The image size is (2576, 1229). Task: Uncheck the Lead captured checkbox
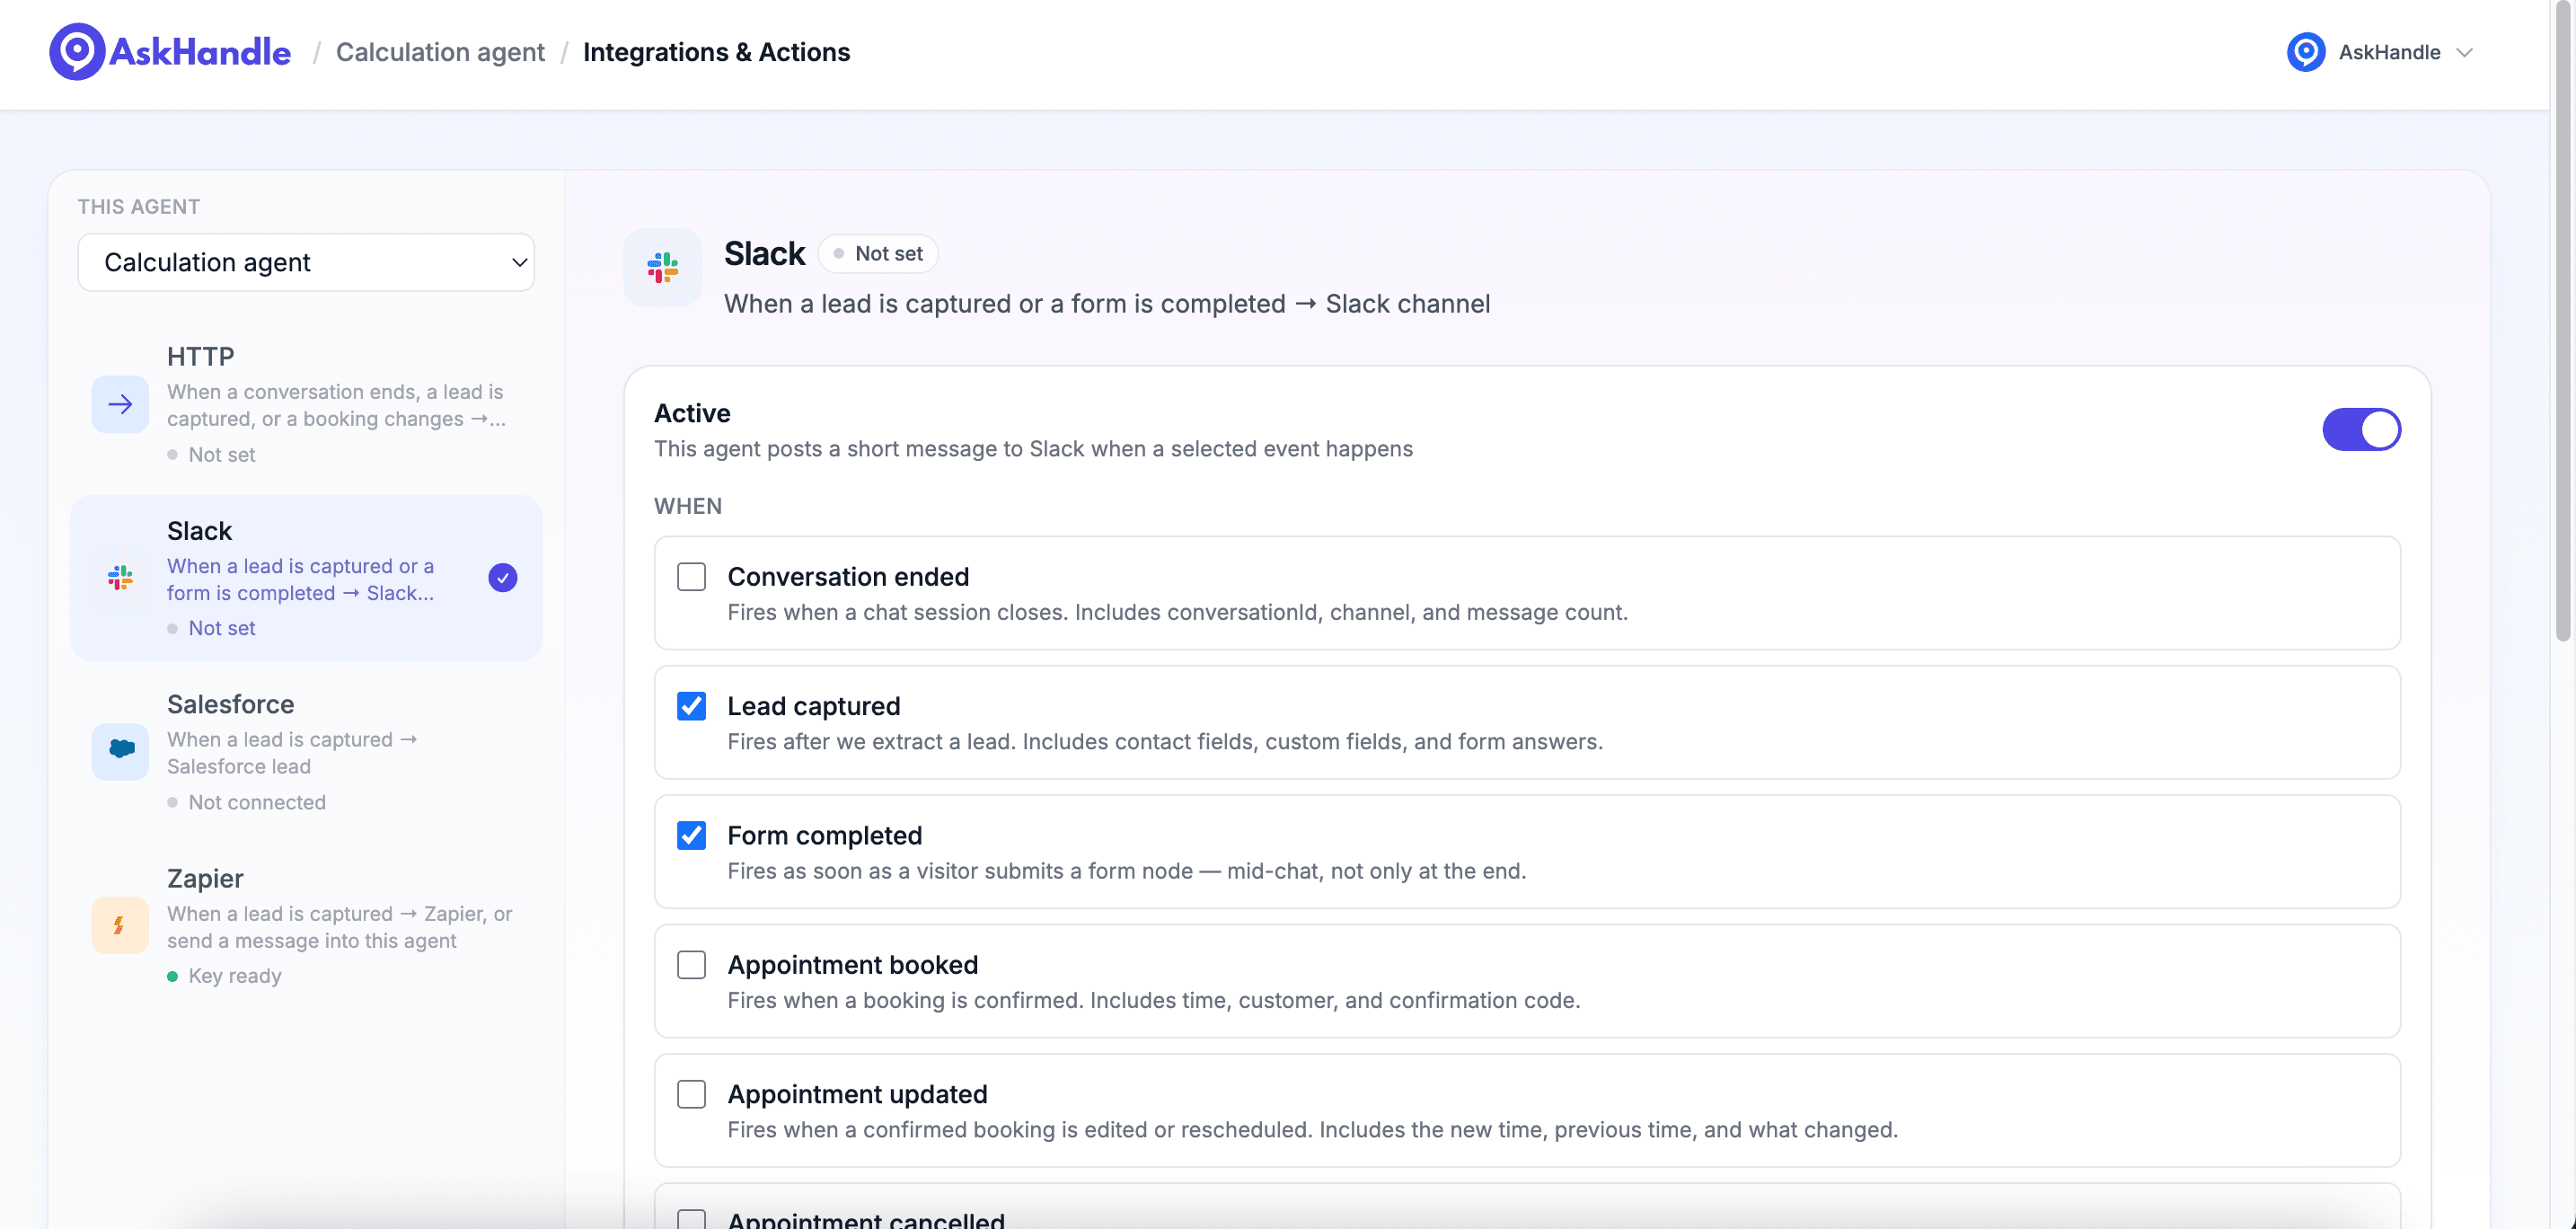pos(691,706)
